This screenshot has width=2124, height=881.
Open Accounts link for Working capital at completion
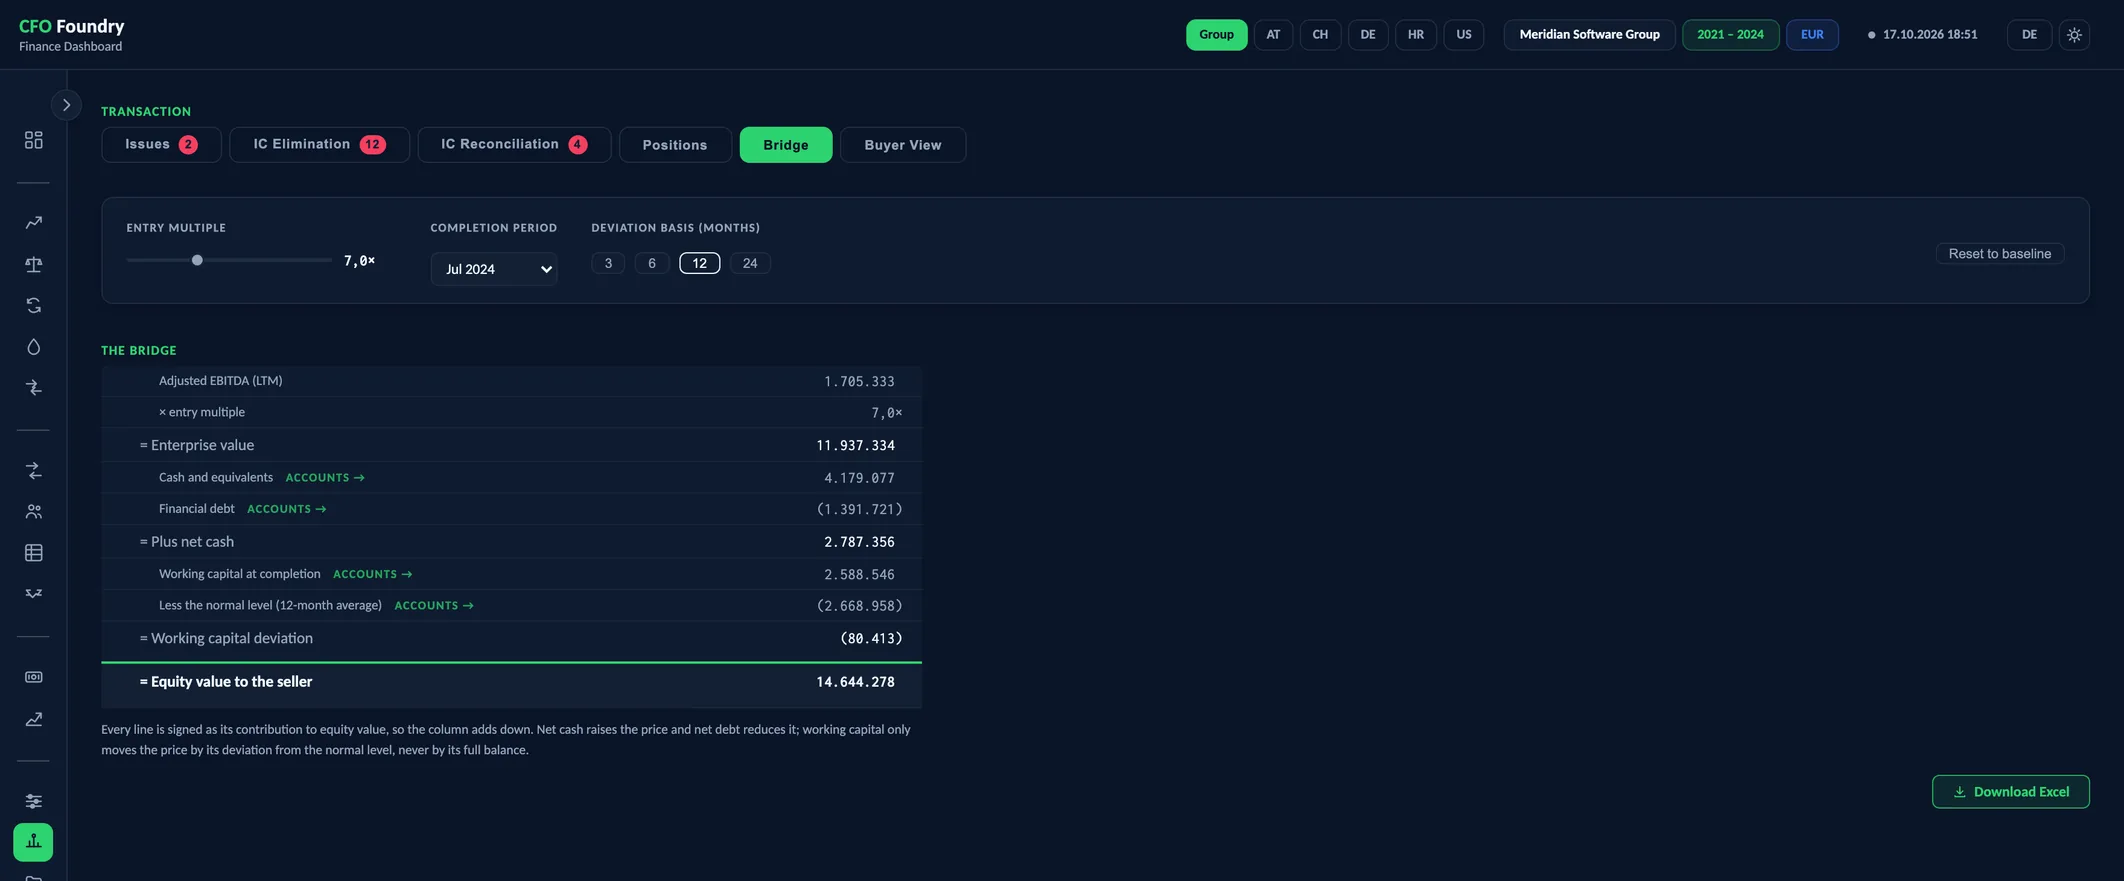(x=373, y=574)
